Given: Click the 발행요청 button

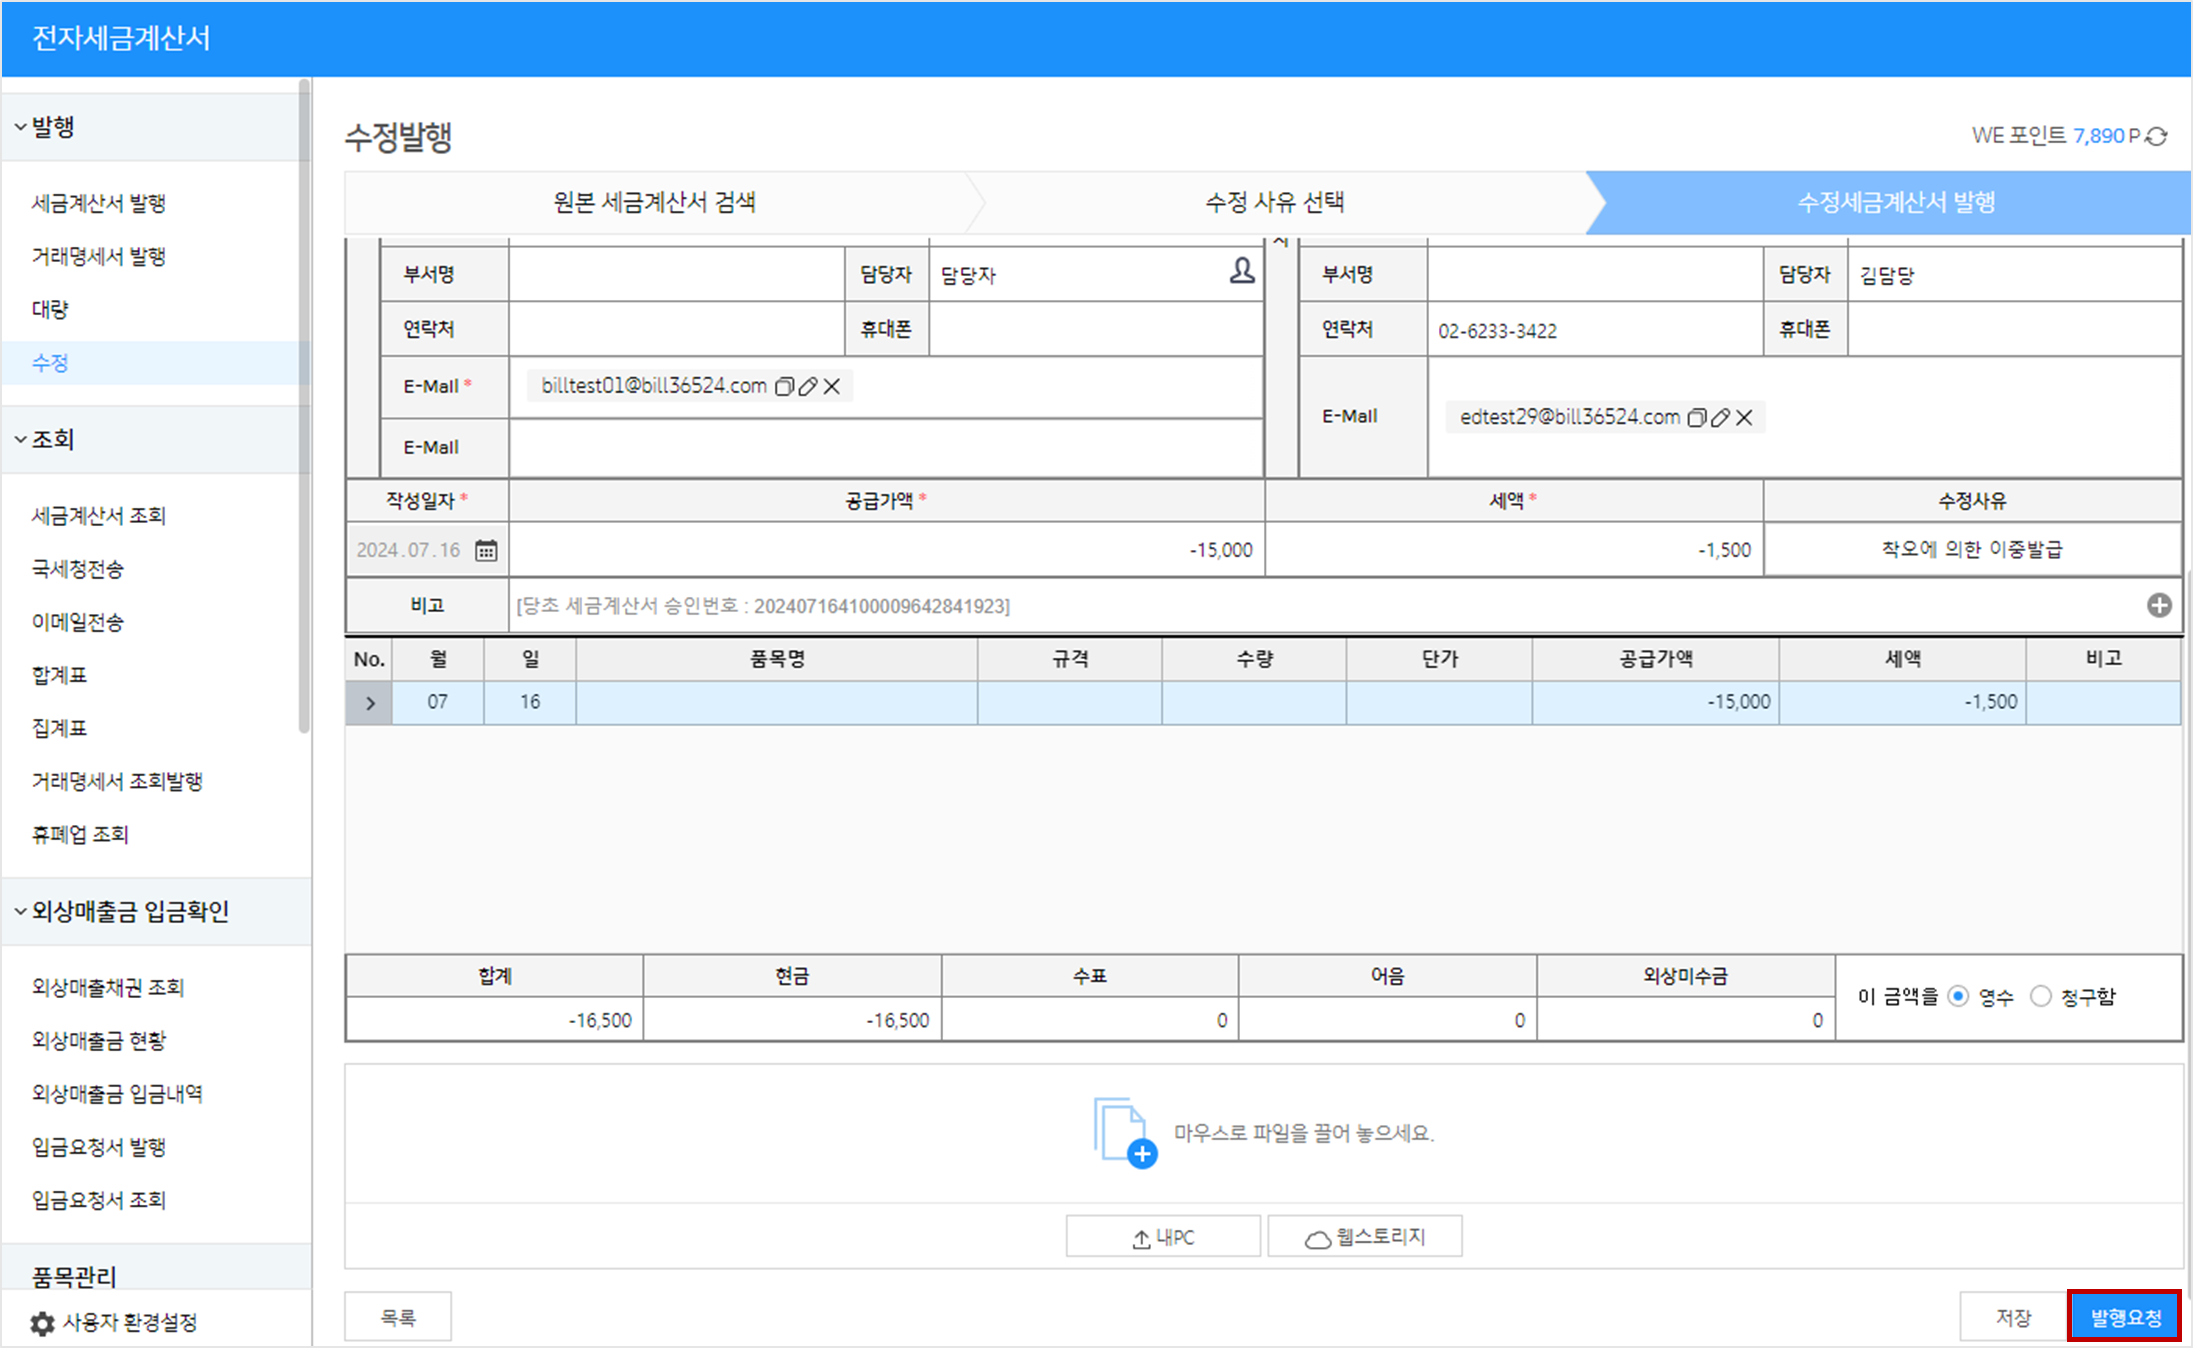Looking at the screenshot, I should [x=2124, y=1317].
